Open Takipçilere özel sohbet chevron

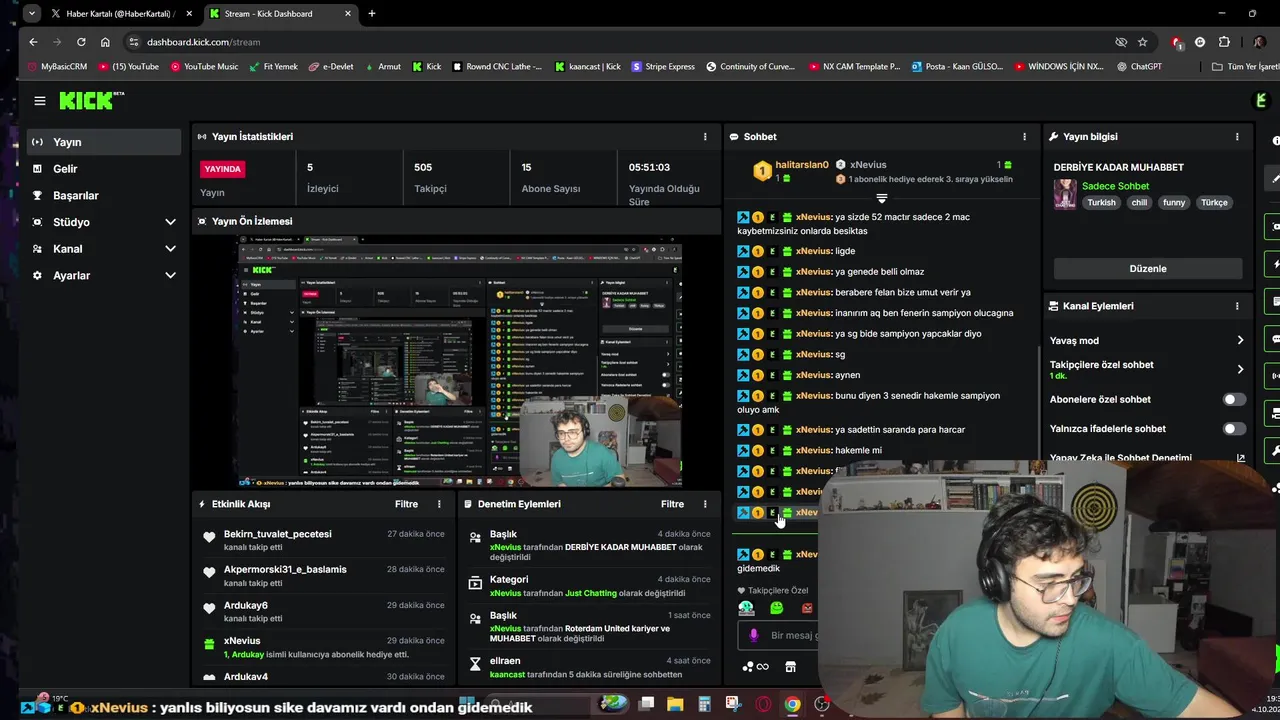click(x=1240, y=369)
